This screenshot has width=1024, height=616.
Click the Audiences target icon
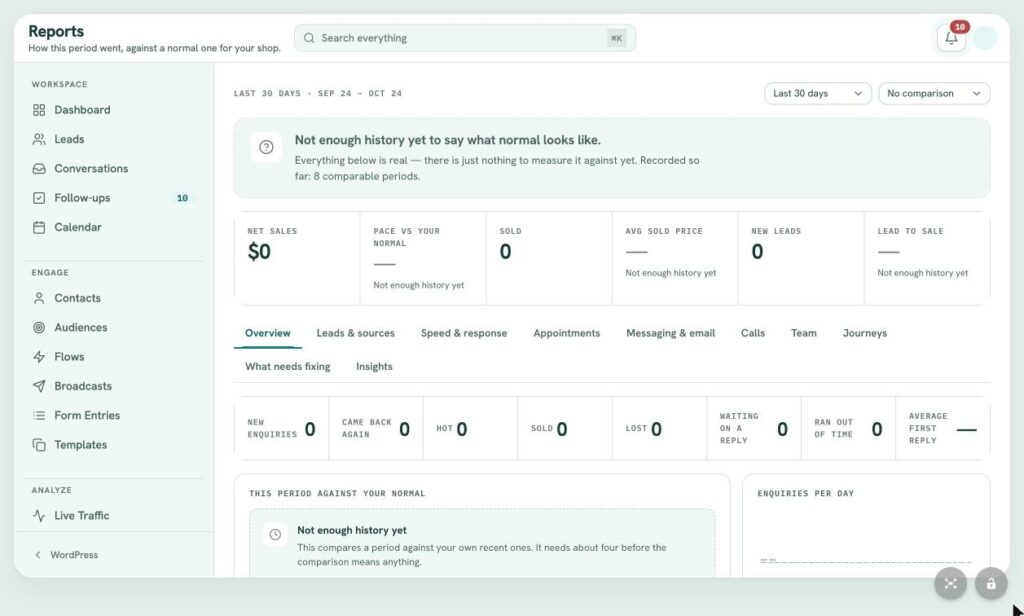point(39,327)
